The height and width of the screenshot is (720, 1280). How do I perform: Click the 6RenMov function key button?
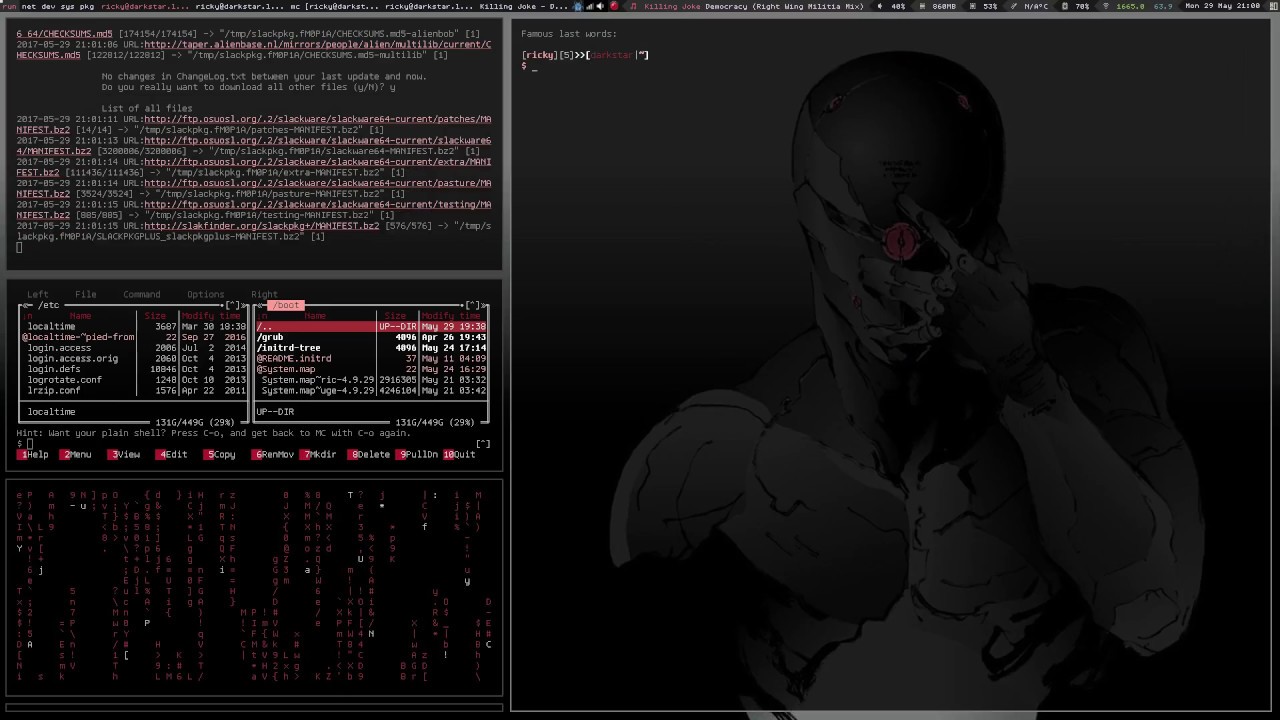pyautogui.click(x=274, y=455)
